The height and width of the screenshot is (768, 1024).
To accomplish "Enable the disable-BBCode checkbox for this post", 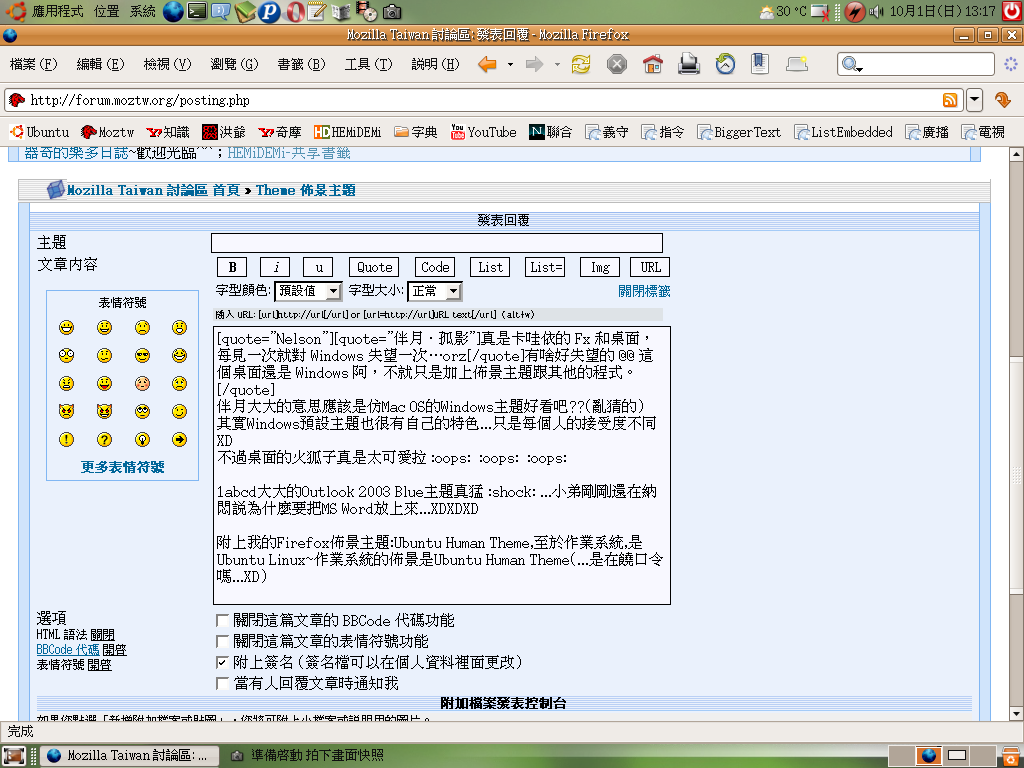I will pyautogui.click(x=223, y=620).
